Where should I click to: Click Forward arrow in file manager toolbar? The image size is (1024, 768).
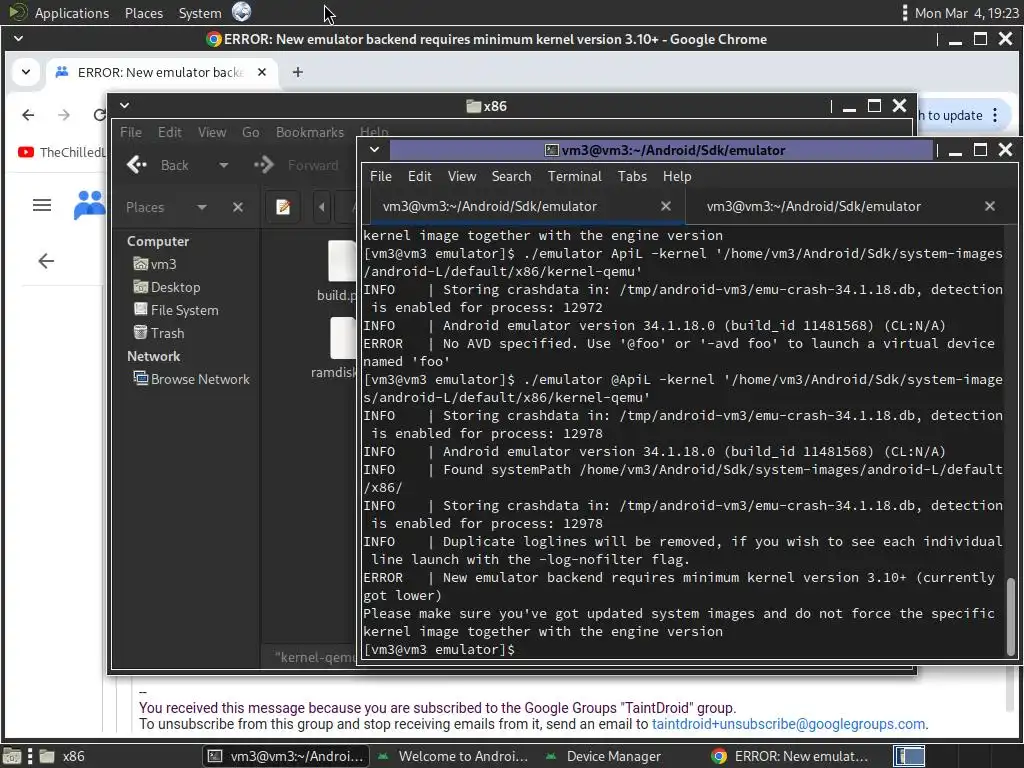(296, 165)
